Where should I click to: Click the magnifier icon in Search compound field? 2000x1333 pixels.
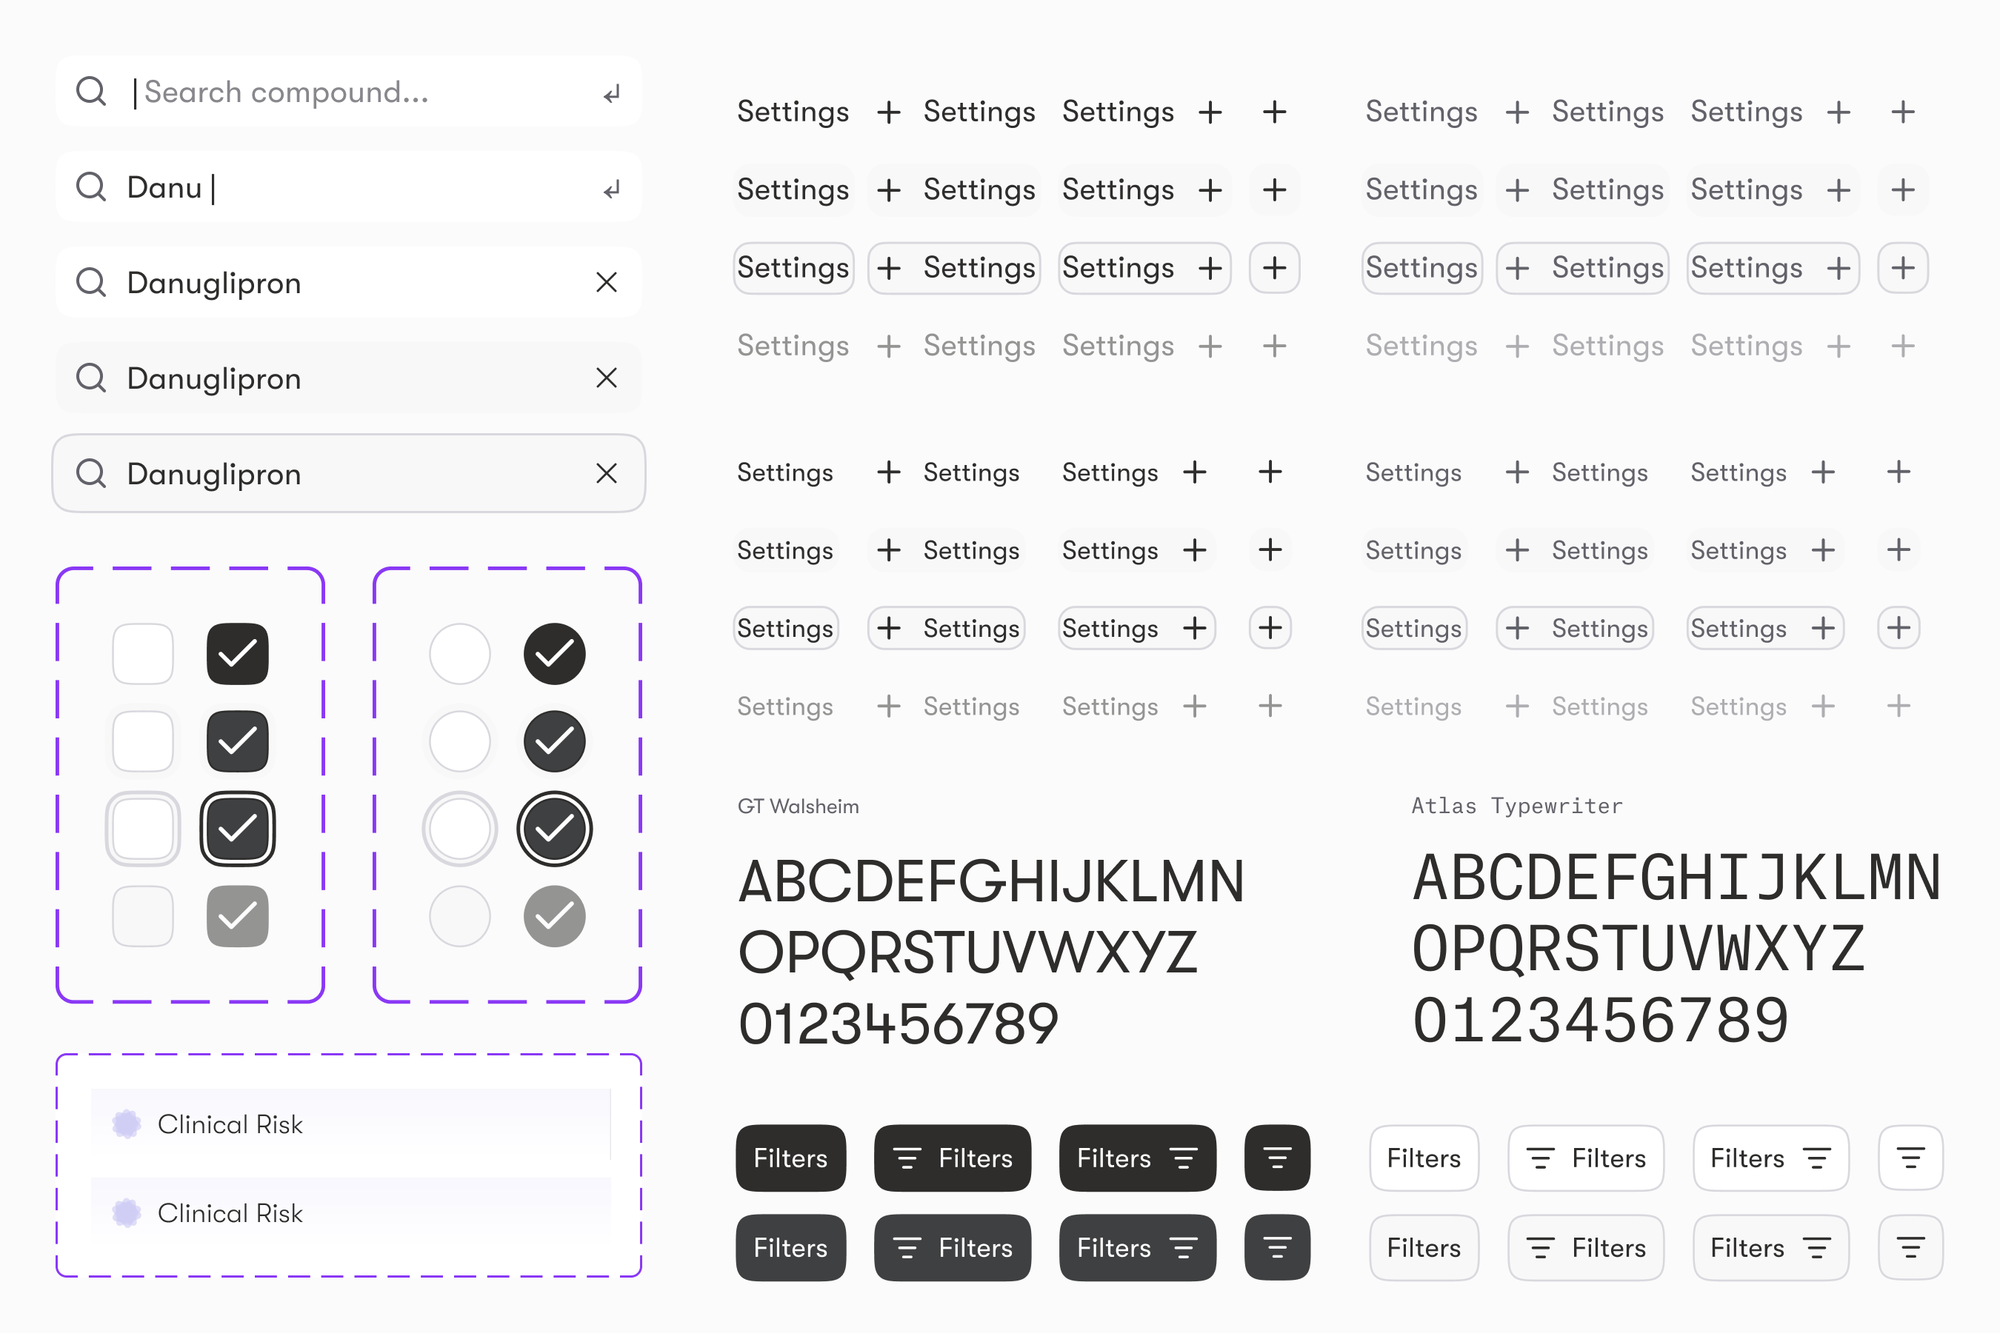point(91,91)
